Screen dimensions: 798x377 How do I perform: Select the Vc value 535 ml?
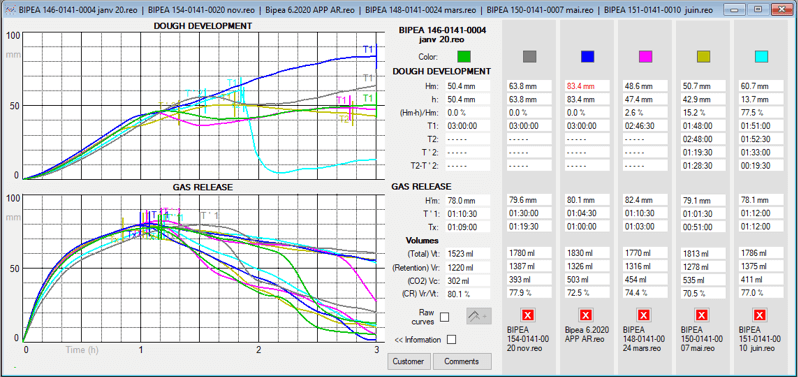pyautogui.click(x=703, y=280)
